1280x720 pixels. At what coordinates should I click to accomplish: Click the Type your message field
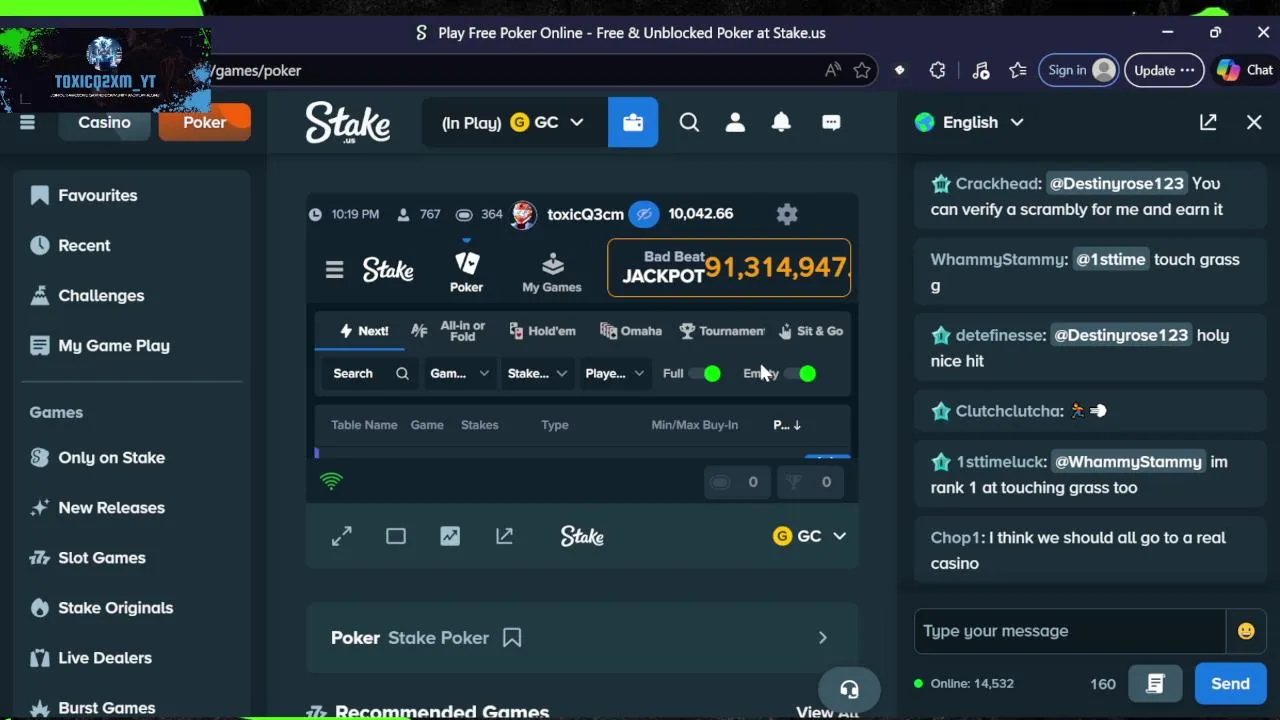pos(1069,631)
